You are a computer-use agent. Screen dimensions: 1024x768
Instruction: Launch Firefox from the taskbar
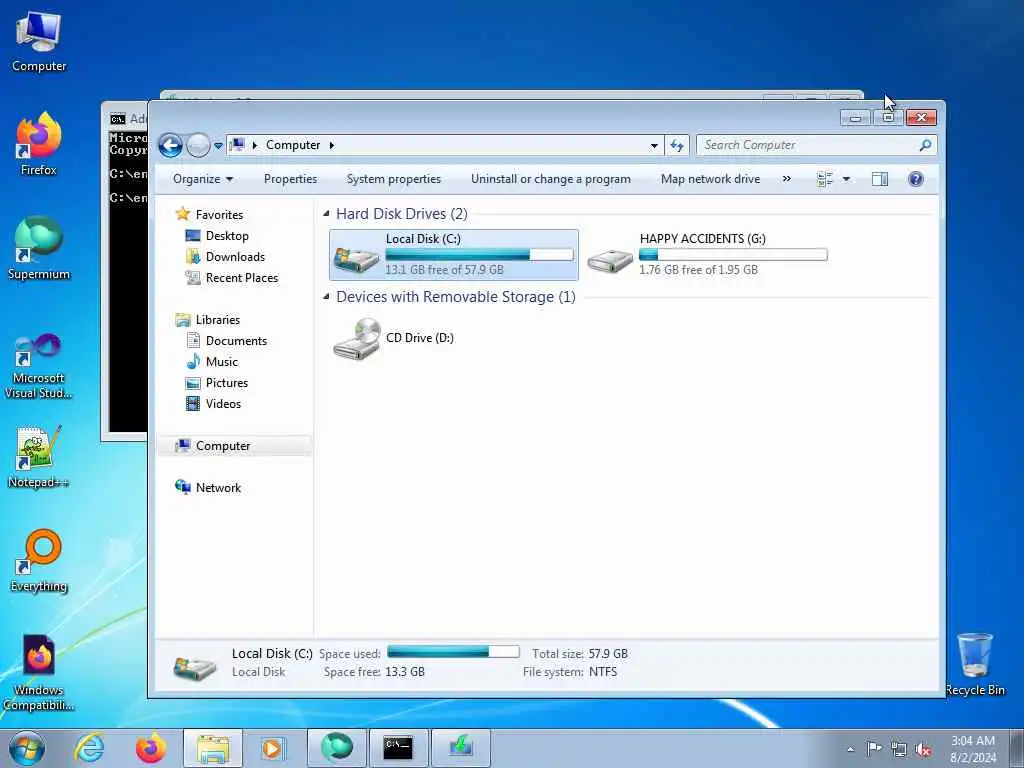(150, 748)
